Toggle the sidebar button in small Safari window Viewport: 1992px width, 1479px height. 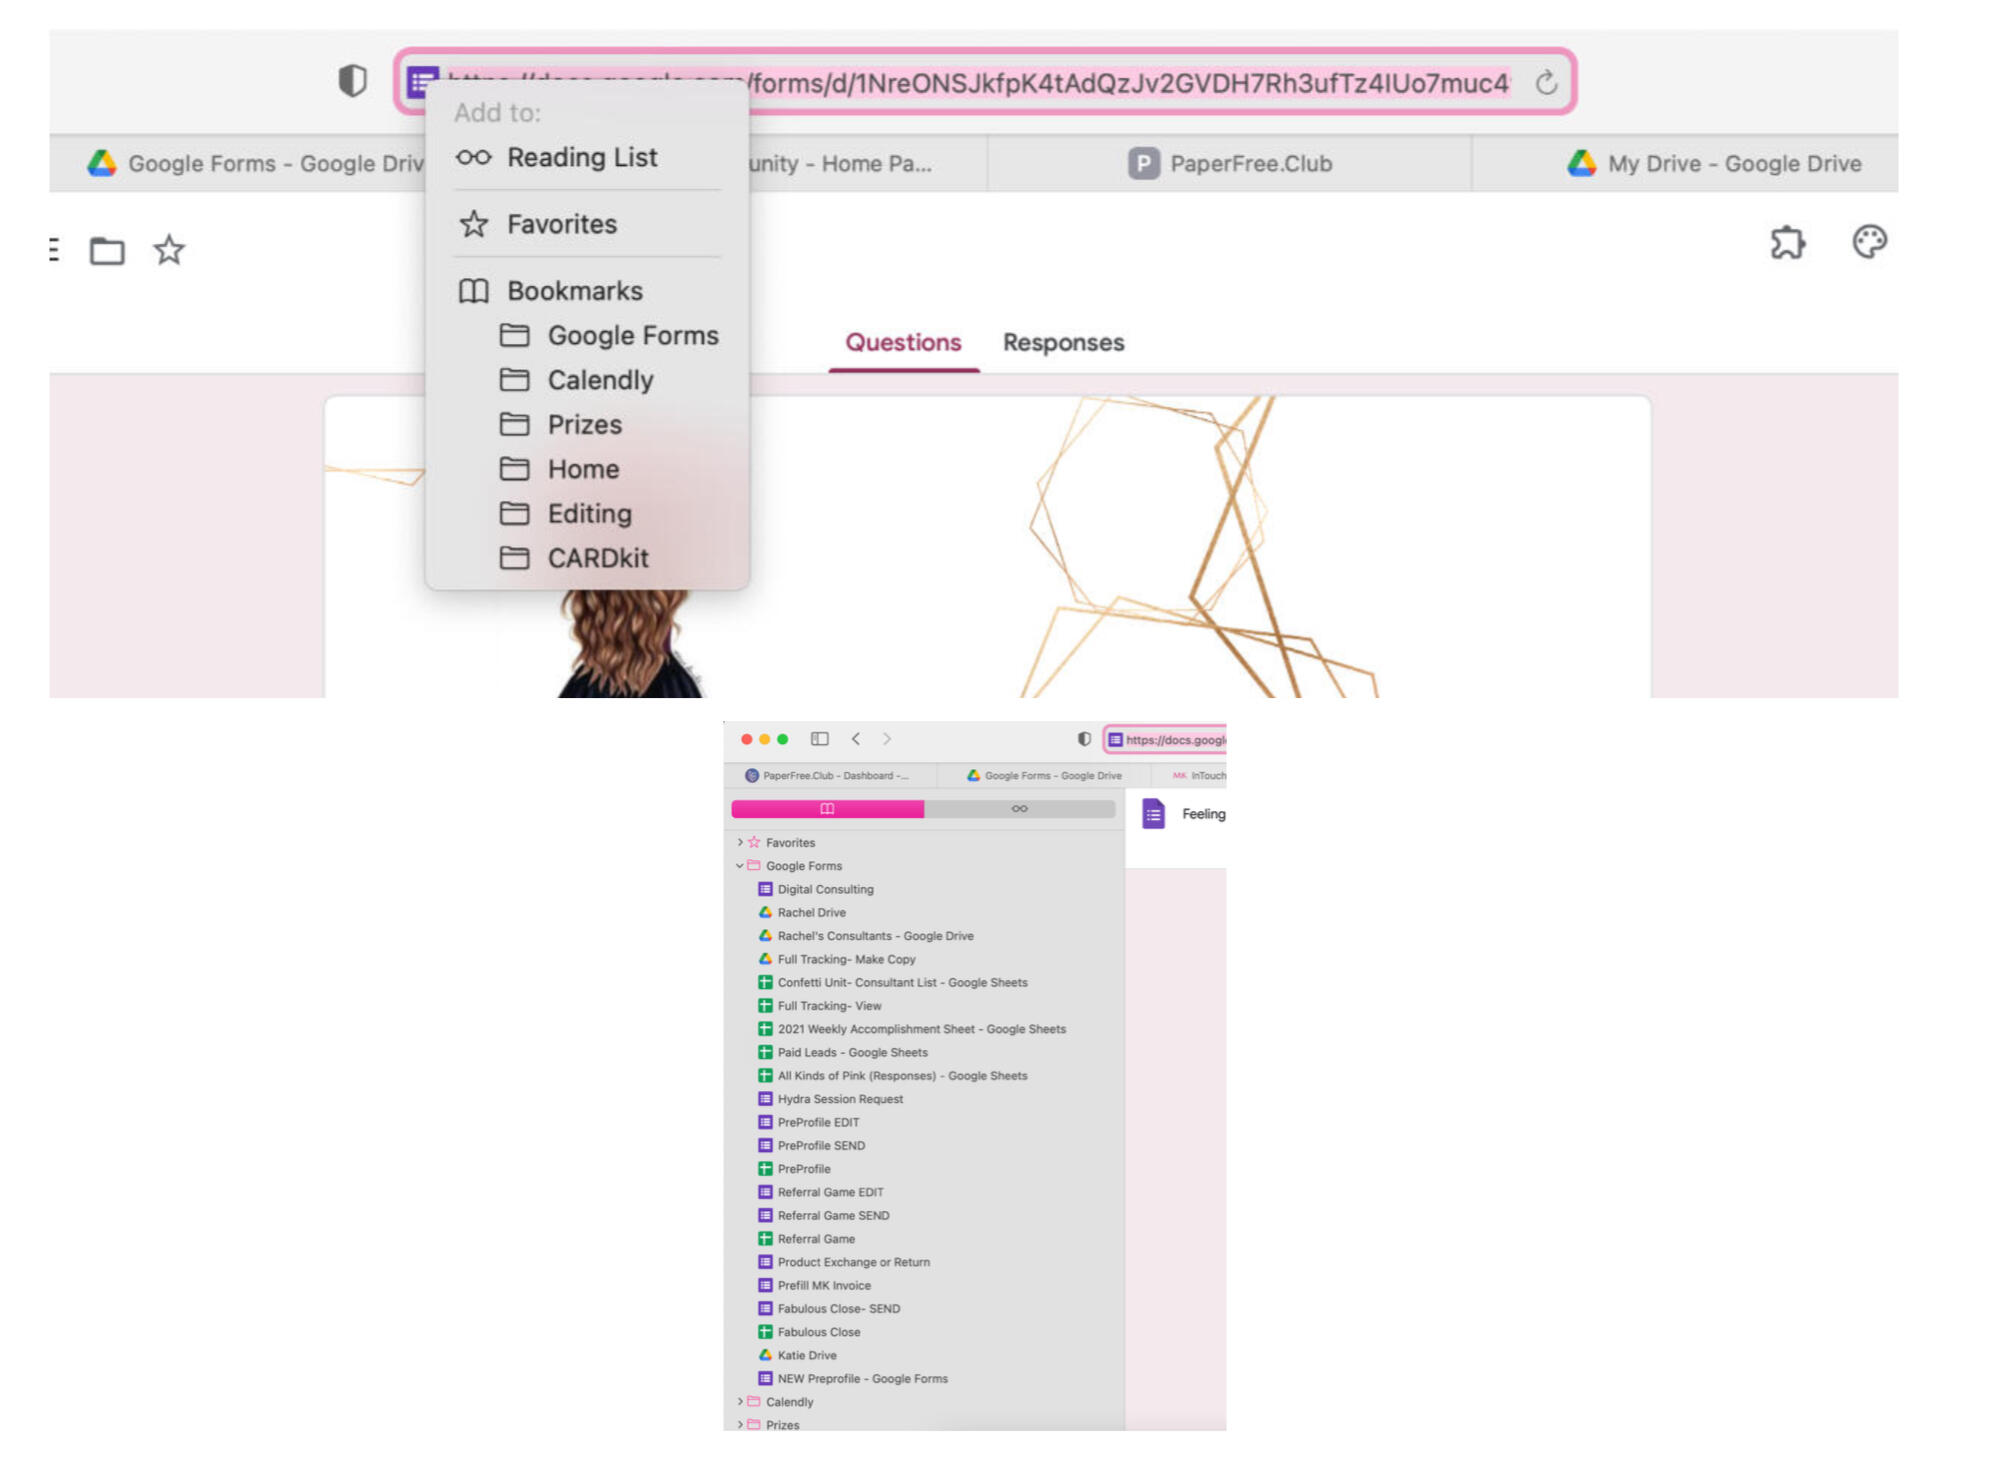tap(819, 739)
